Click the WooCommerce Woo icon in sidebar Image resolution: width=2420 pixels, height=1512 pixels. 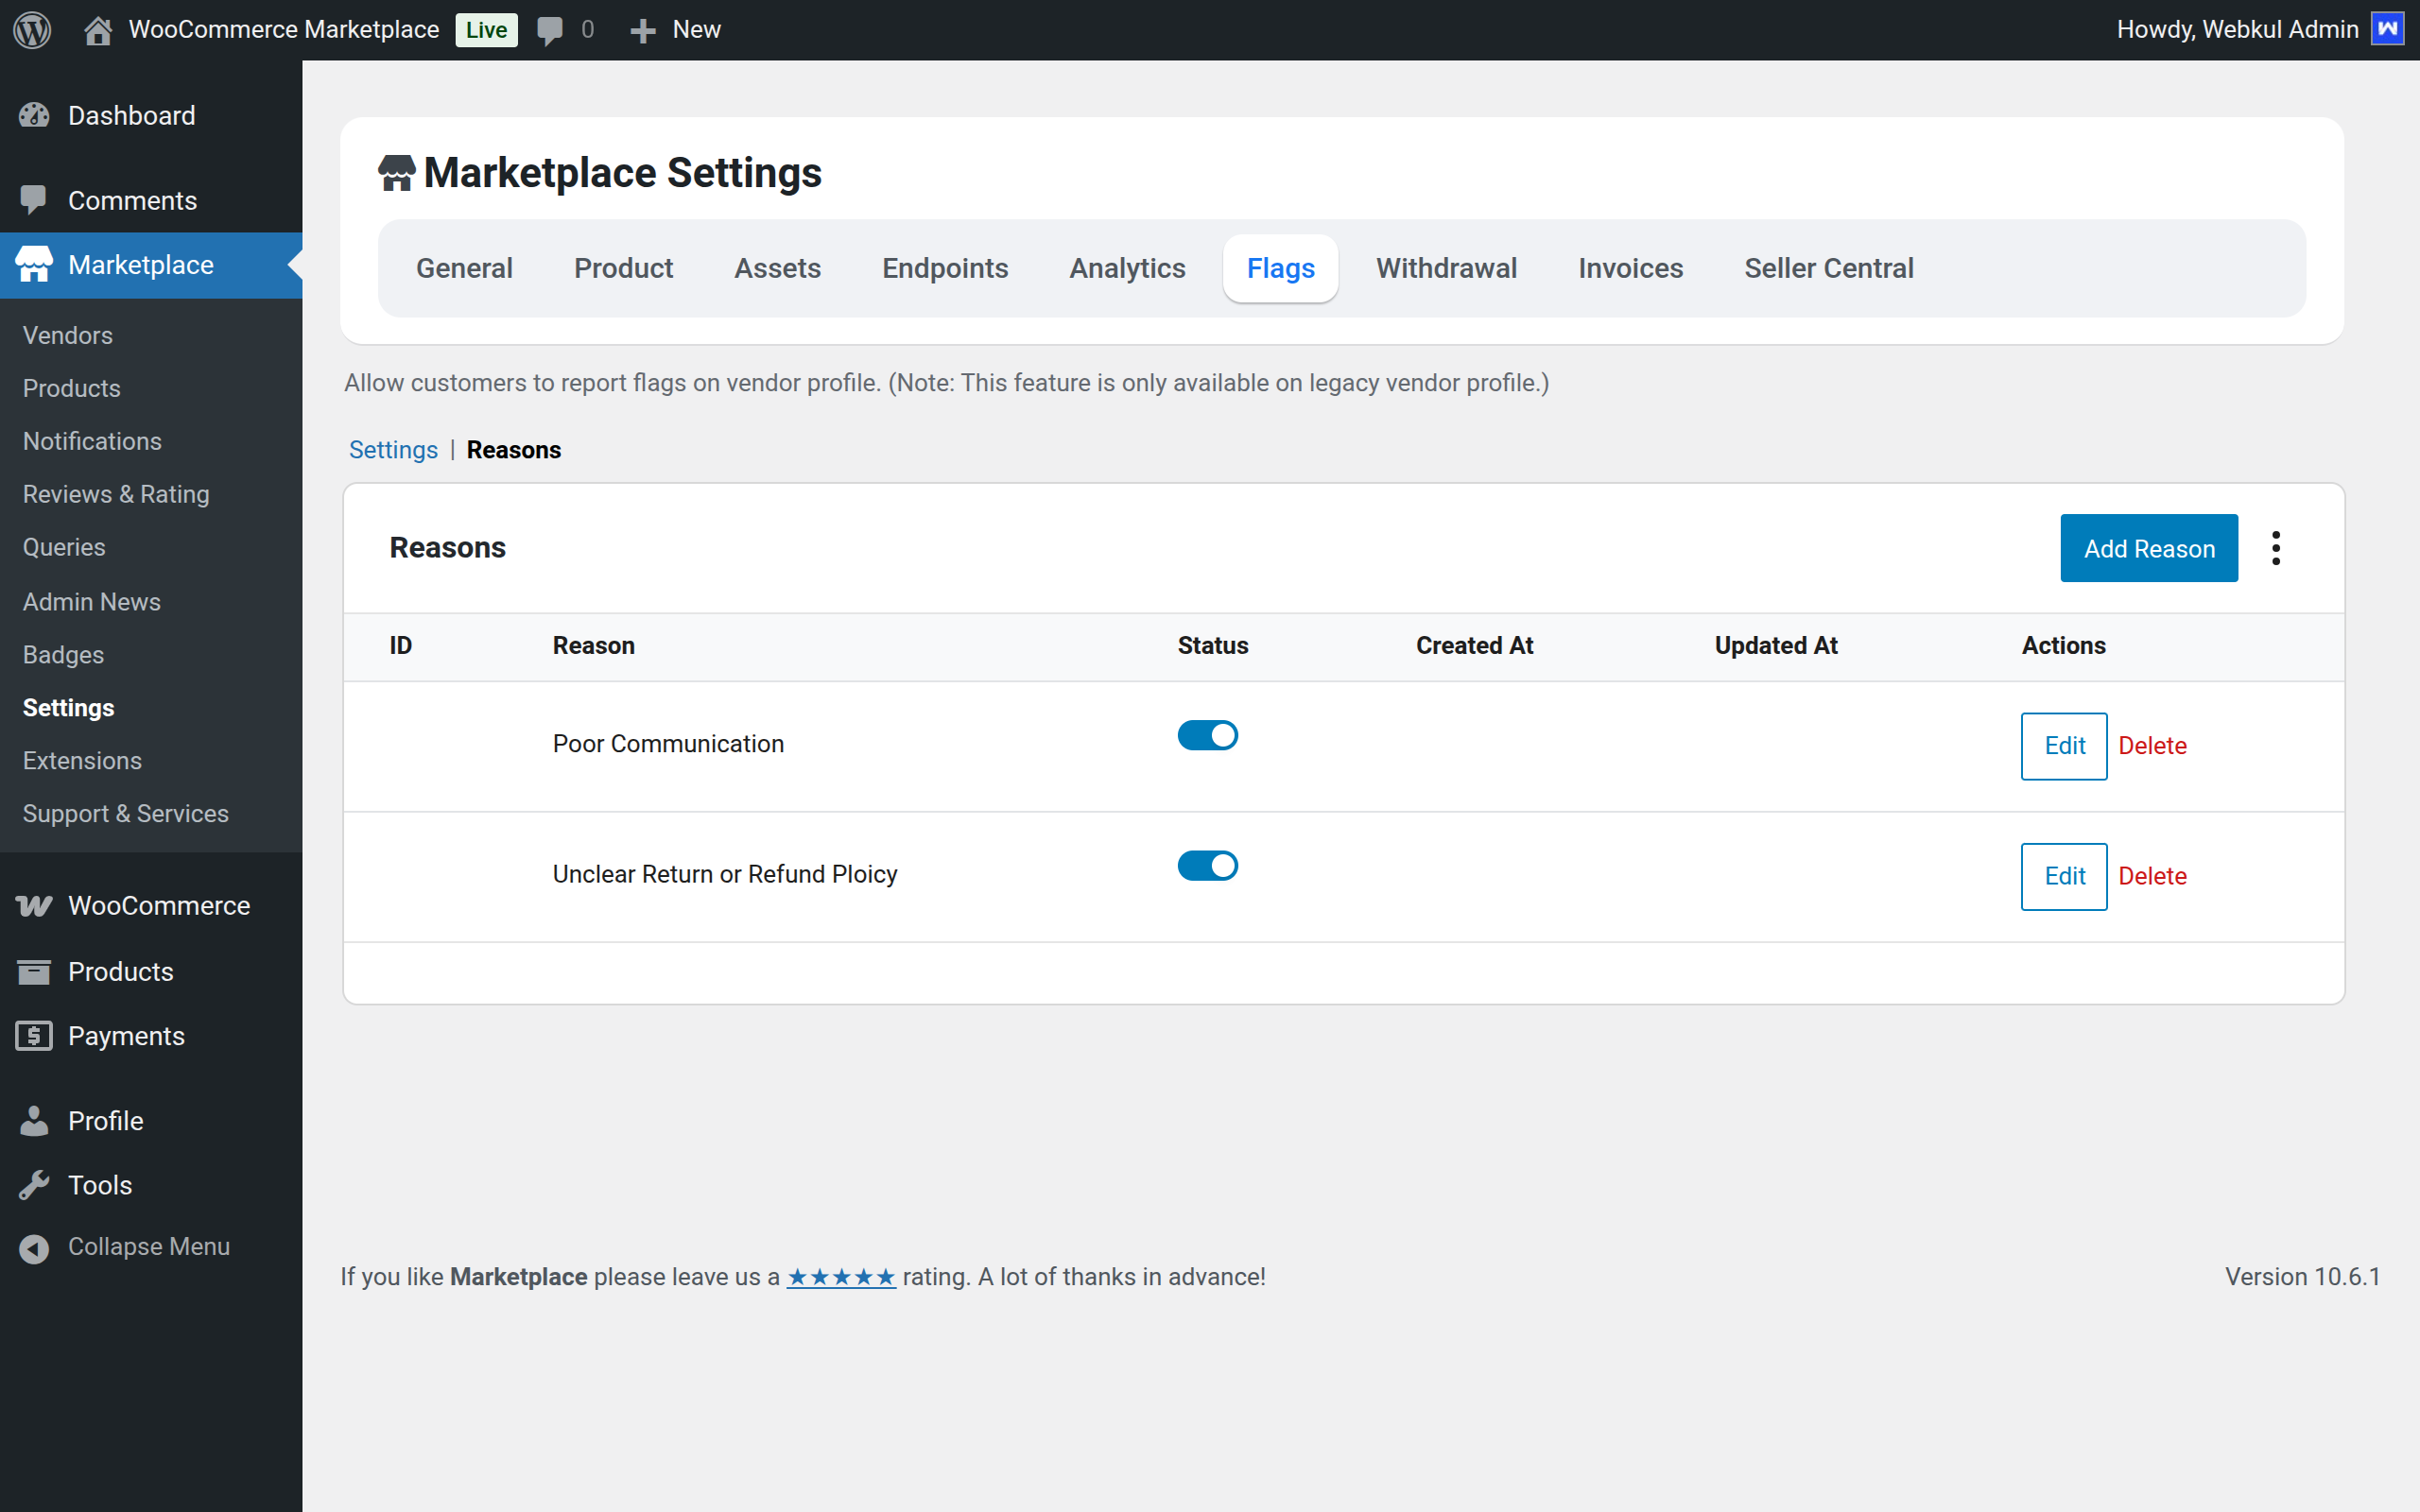pyautogui.click(x=34, y=906)
